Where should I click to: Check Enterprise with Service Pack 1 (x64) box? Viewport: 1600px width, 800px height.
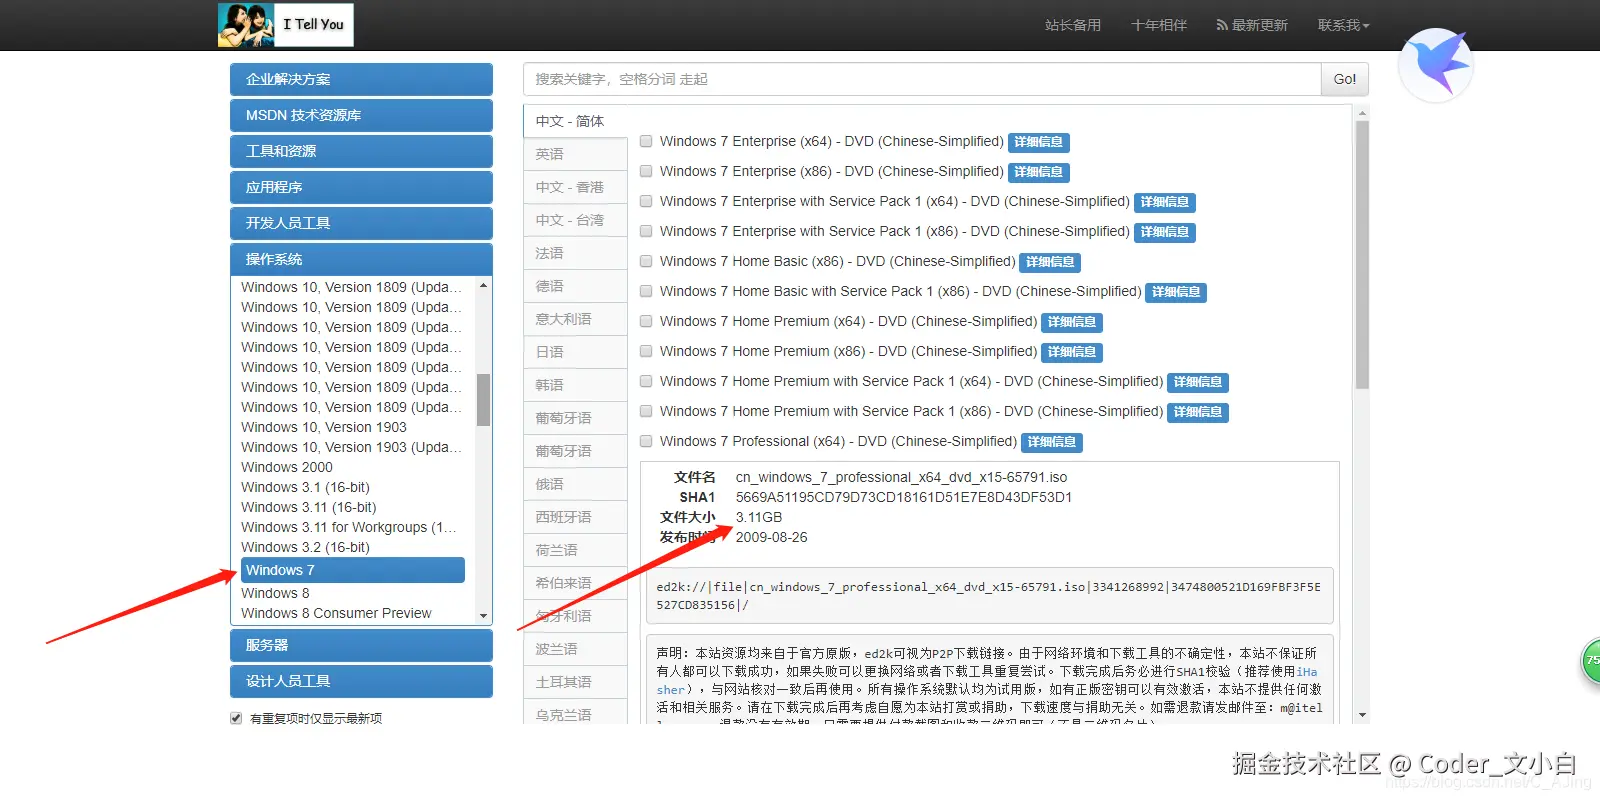[x=646, y=202]
